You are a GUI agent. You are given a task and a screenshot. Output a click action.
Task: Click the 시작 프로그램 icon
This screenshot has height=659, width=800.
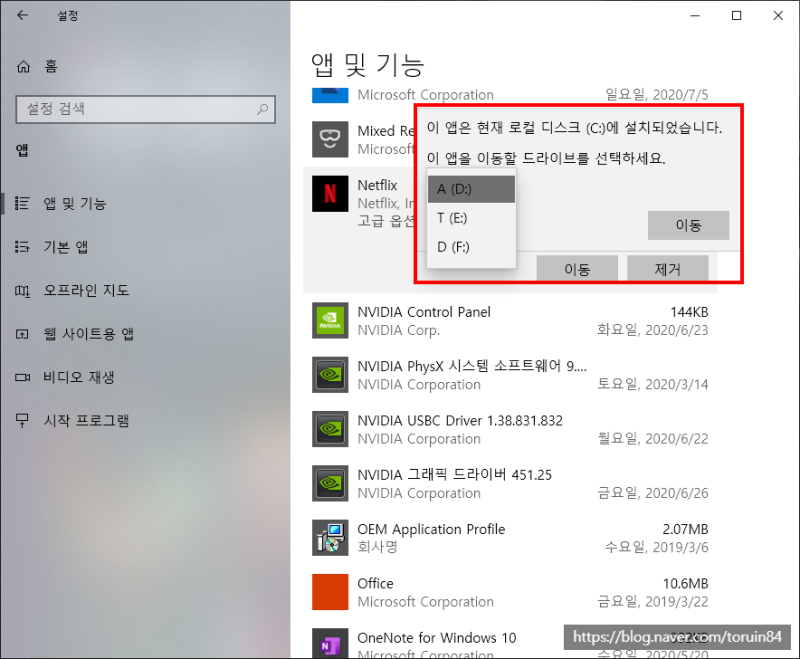click(x=22, y=420)
